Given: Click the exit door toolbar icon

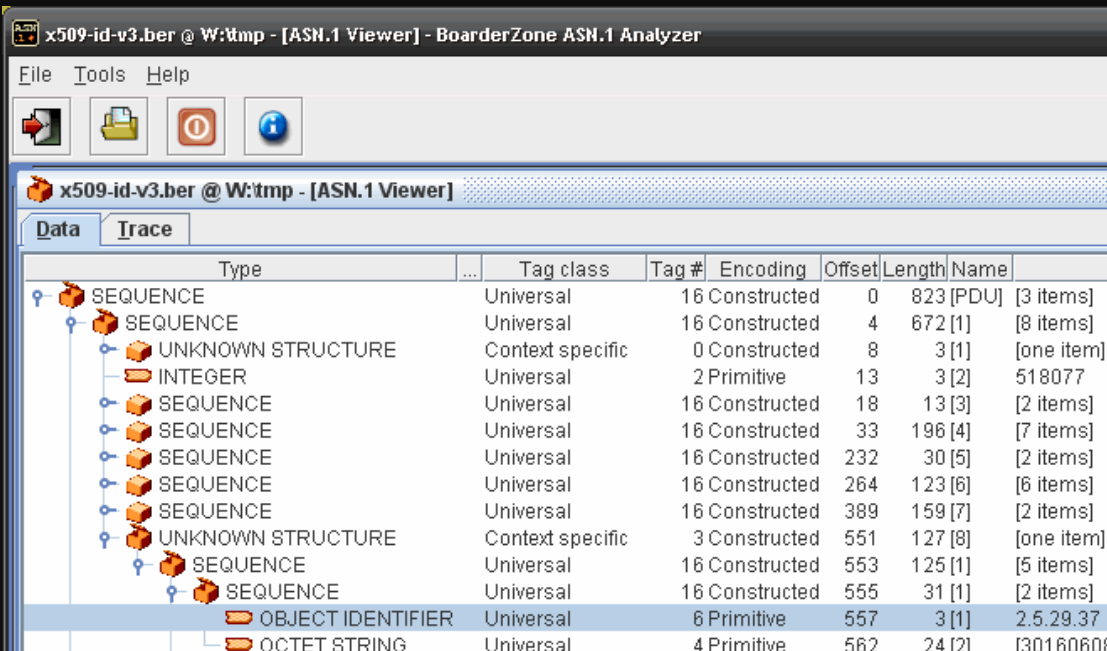Looking at the screenshot, I should (41, 126).
